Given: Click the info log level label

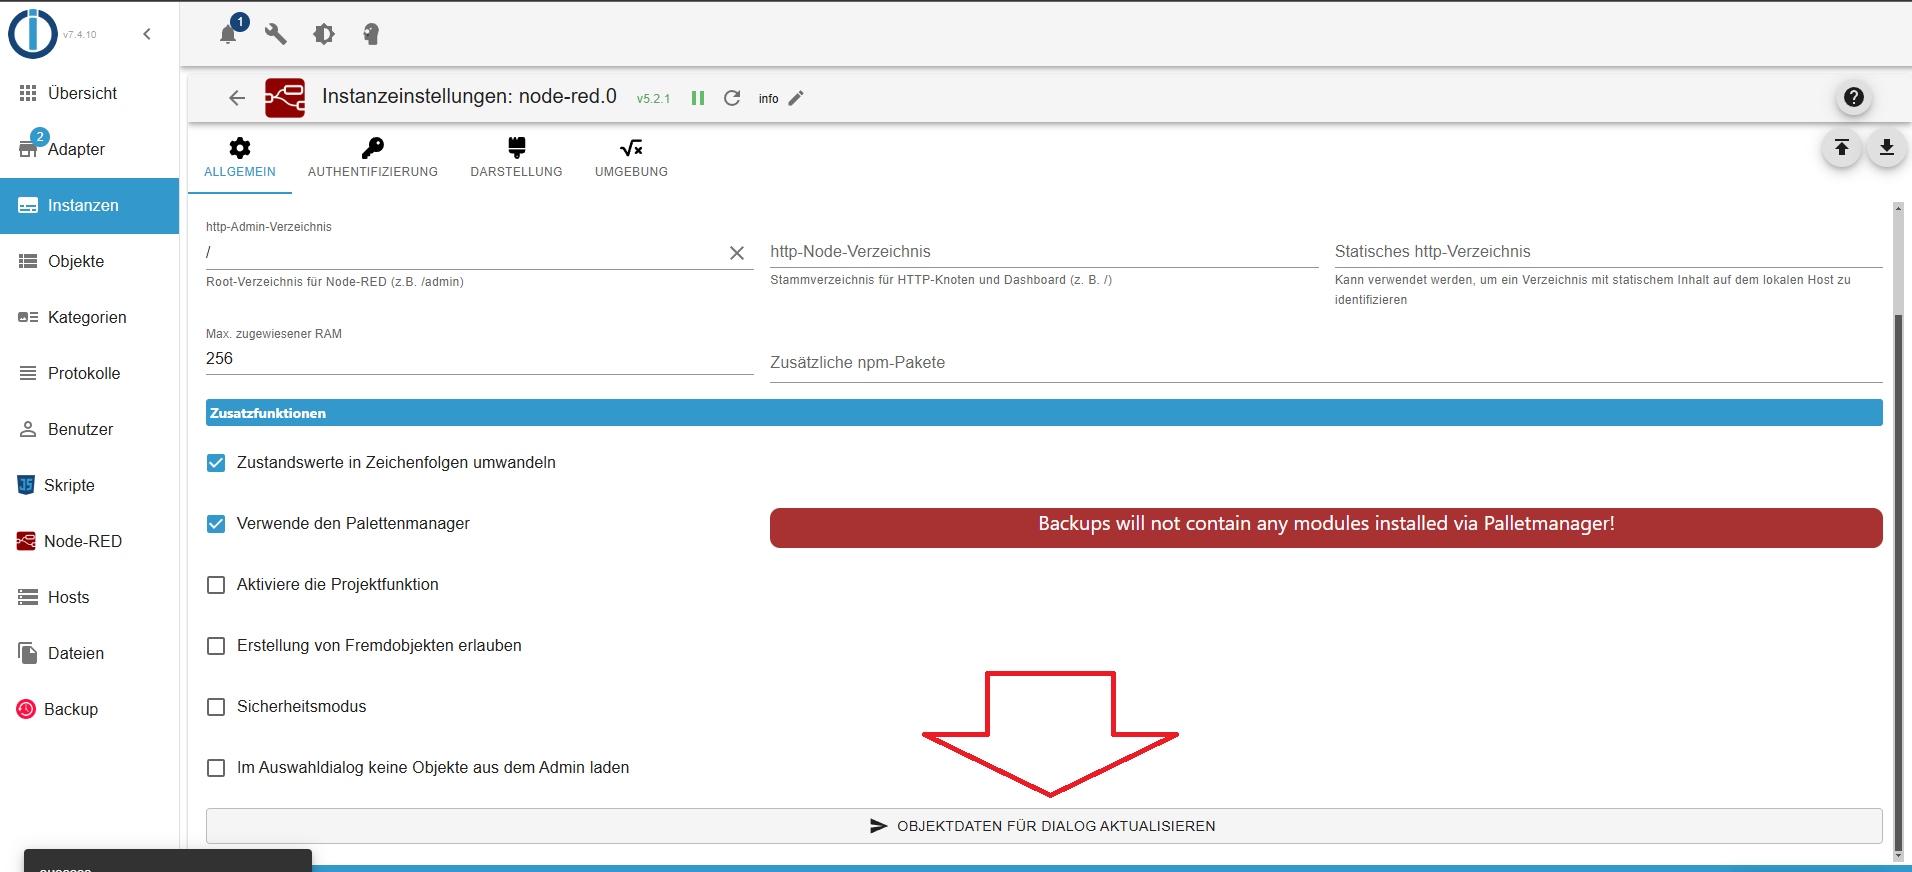Looking at the screenshot, I should pos(768,99).
